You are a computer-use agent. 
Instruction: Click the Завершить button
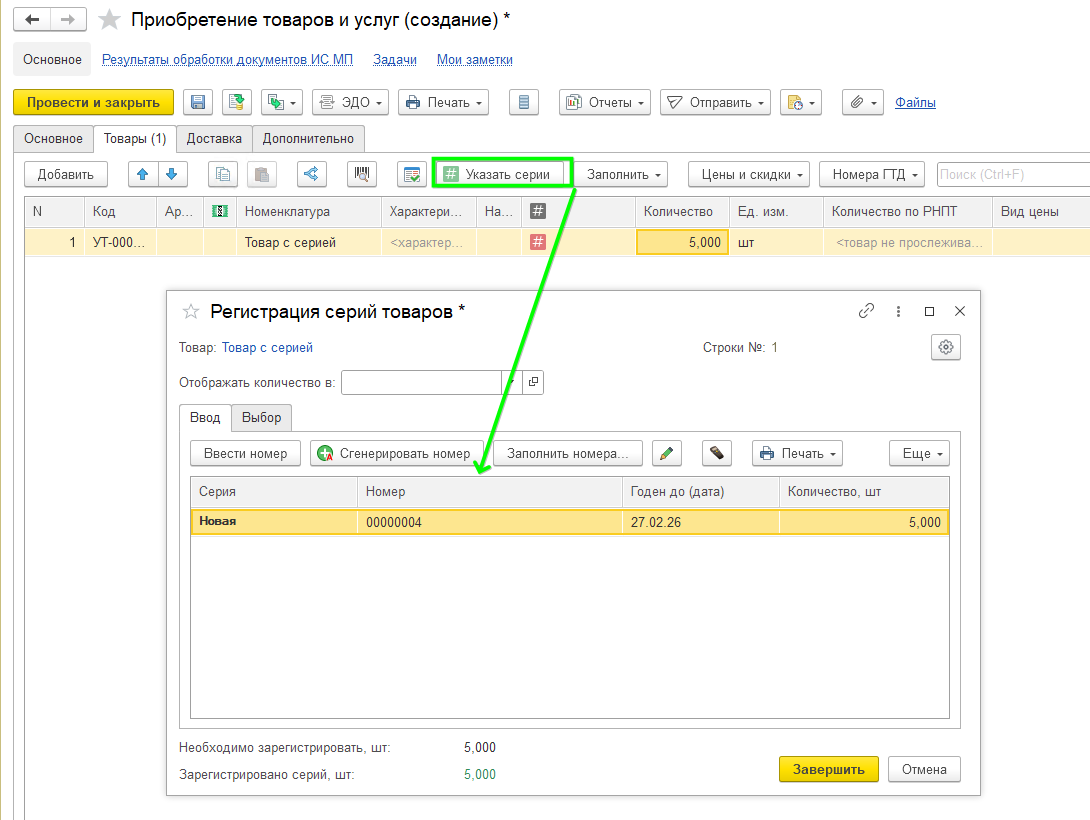[828, 769]
